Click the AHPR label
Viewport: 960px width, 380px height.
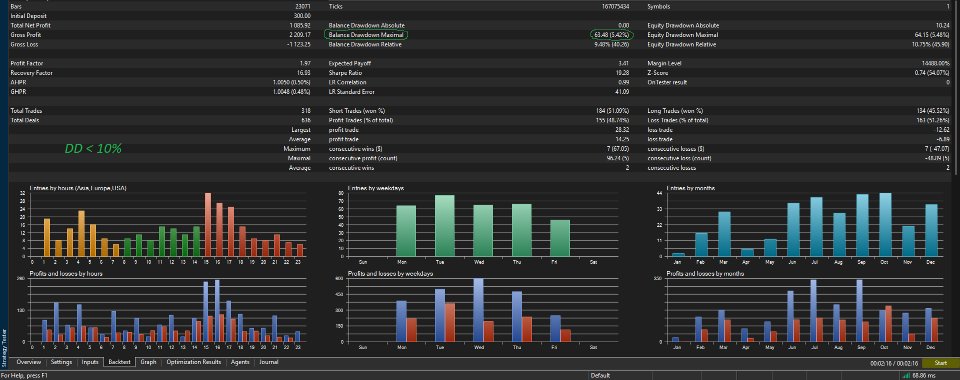click(x=18, y=83)
